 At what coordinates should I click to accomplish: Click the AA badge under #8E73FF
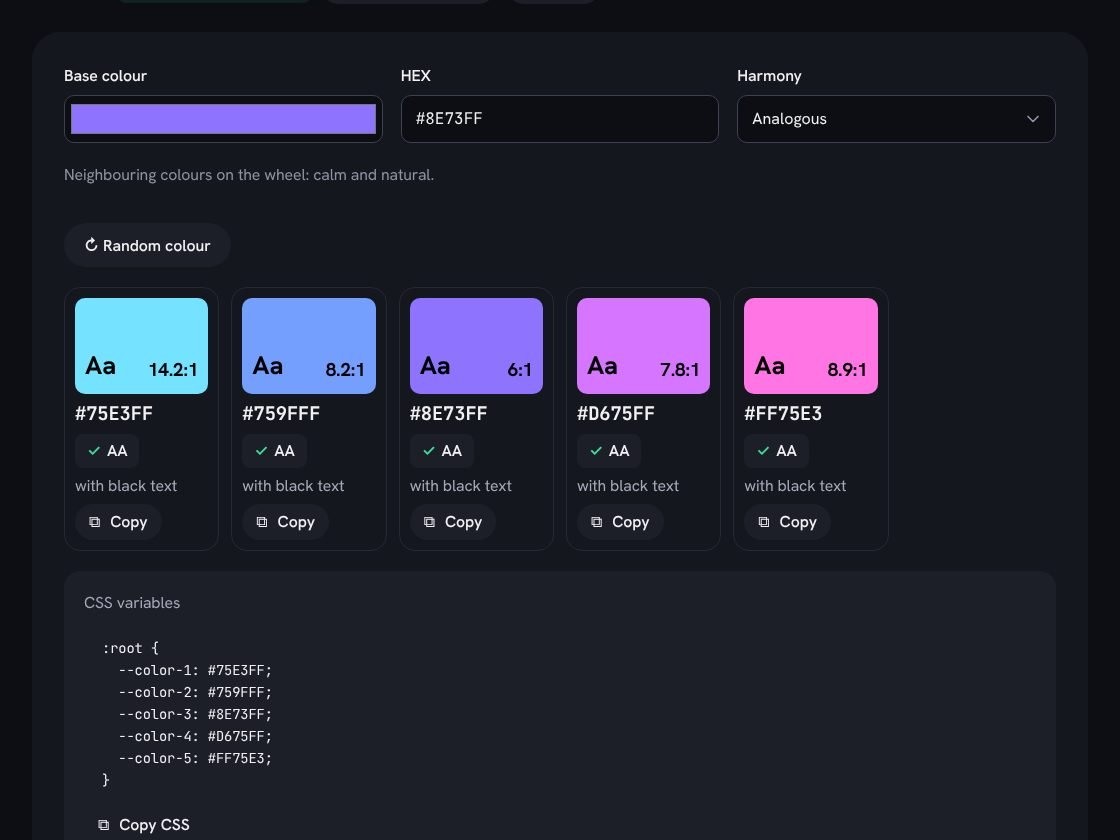pos(441,451)
